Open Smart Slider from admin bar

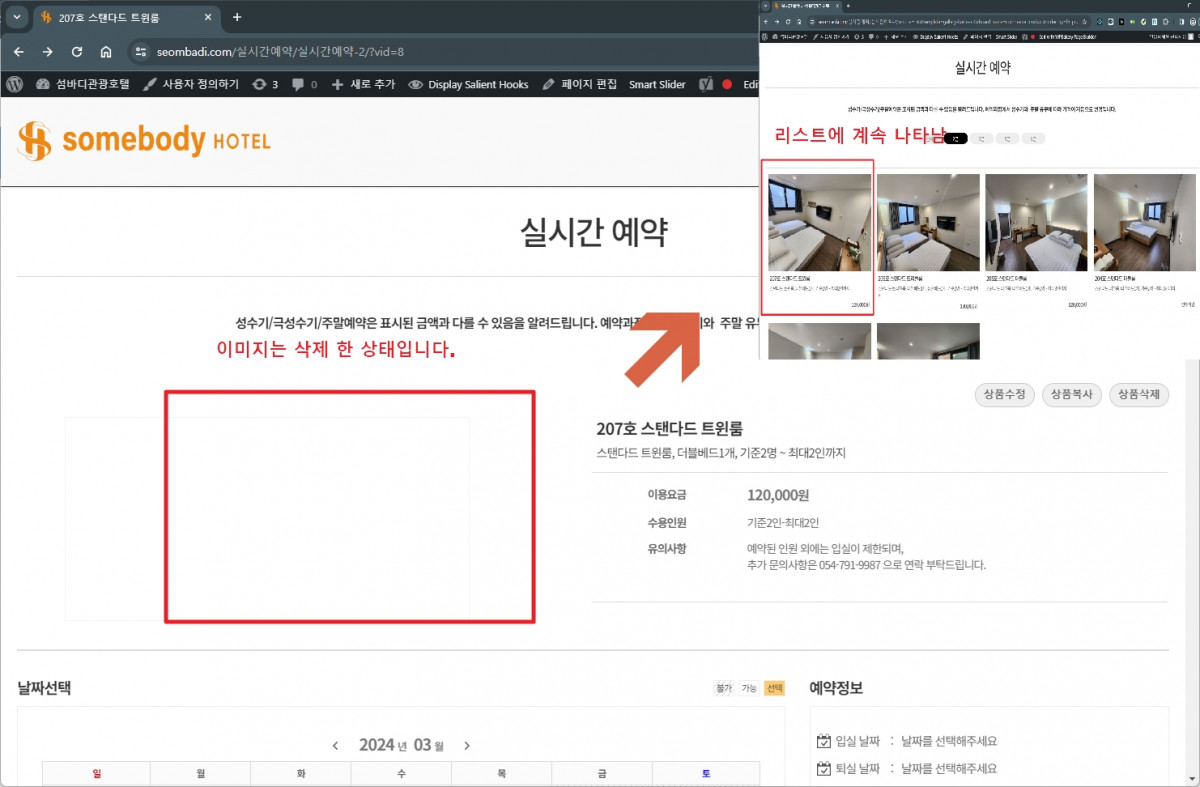pos(657,84)
